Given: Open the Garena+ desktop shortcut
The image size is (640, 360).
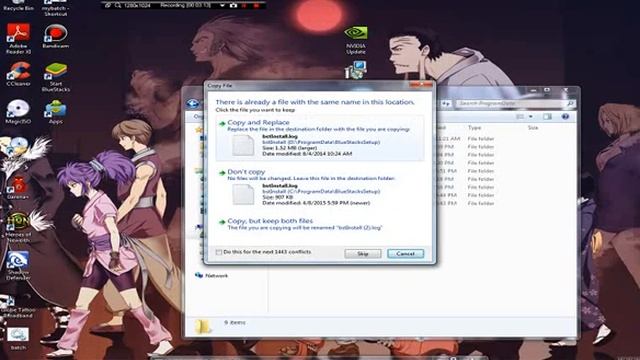Looking at the screenshot, I should coord(18,188).
